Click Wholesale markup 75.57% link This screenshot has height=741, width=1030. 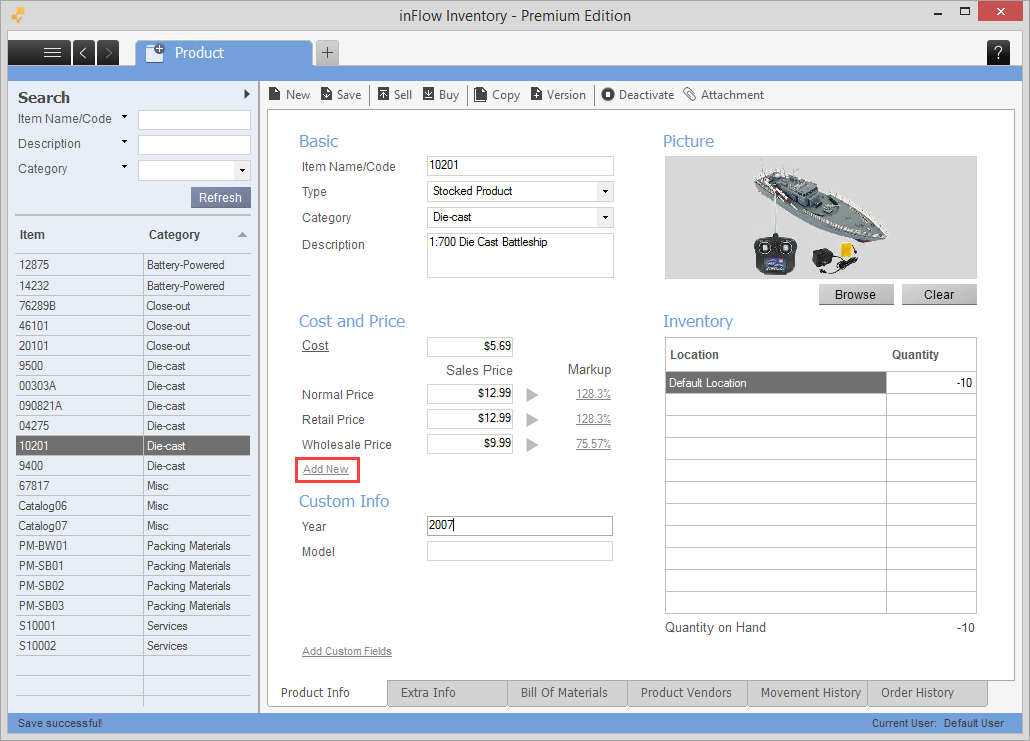tap(593, 443)
